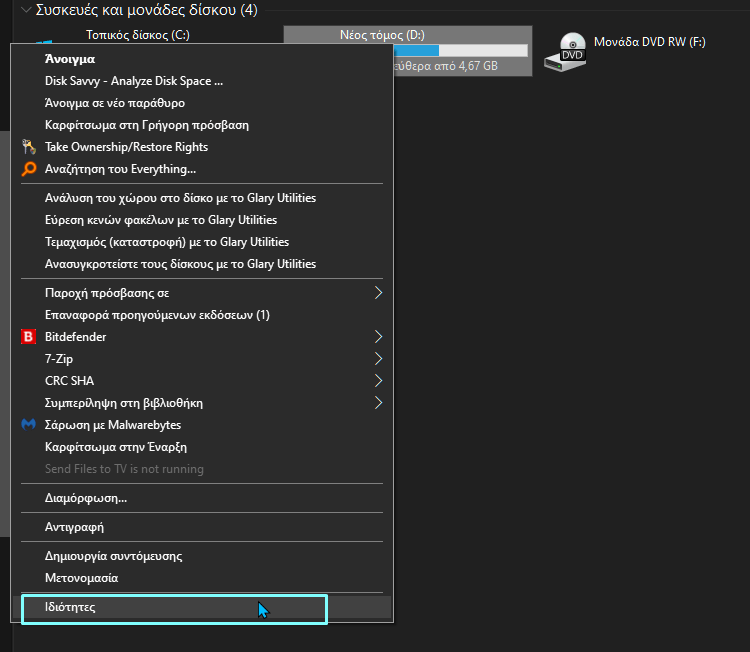
Task: Choose Μετονομασία to rename the drive
Action: (x=202, y=578)
